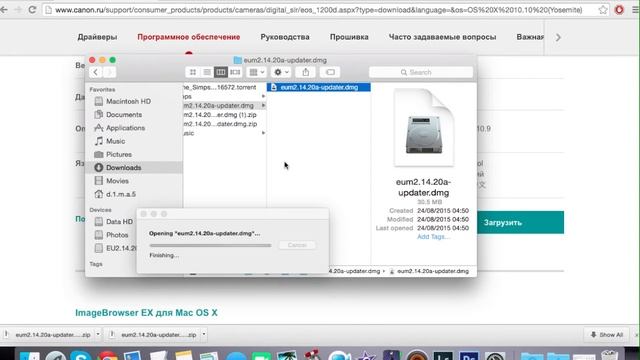Switch Finder to column view

coord(221,72)
